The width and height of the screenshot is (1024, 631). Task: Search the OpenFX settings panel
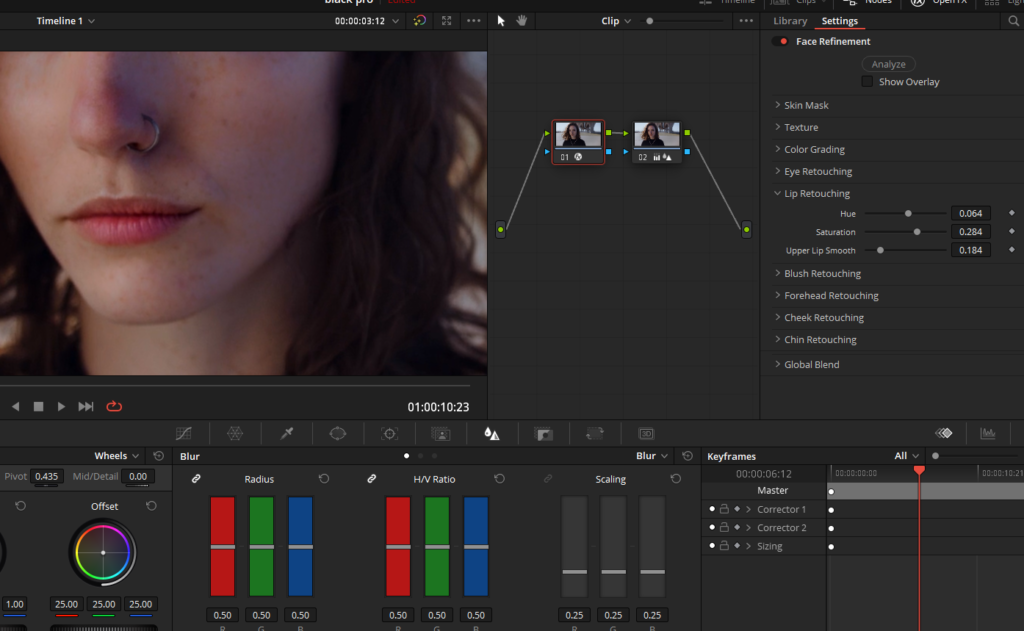pos(1014,21)
